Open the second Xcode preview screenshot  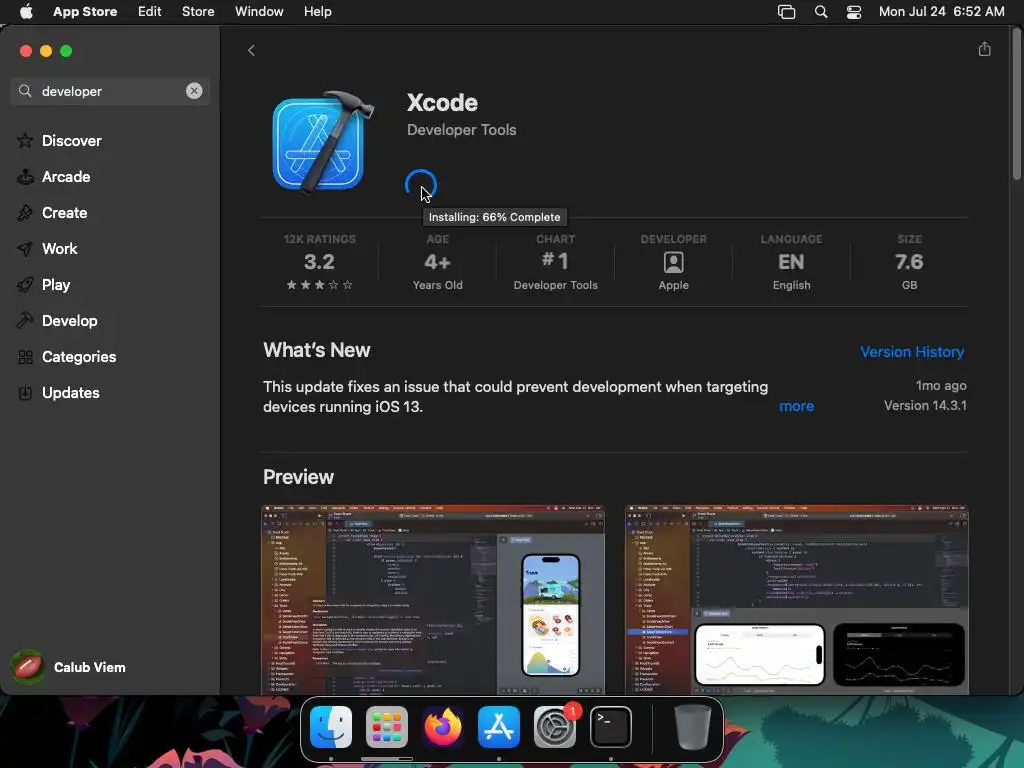(x=796, y=600)
